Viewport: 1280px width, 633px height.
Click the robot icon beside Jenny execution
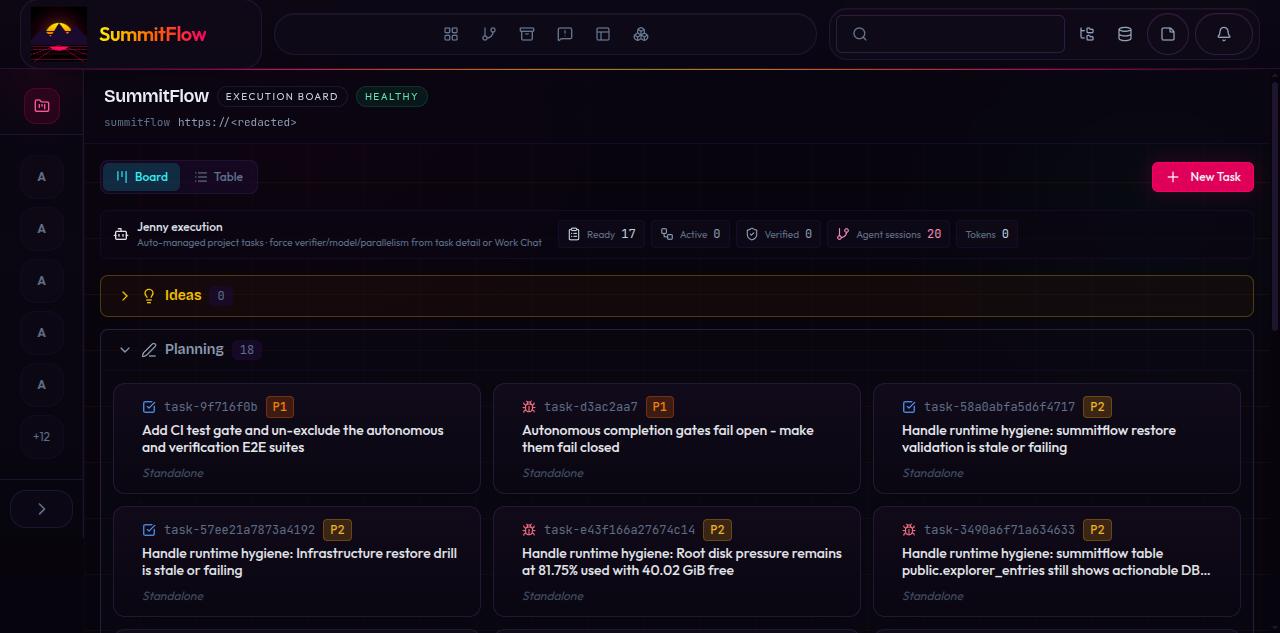point(121,235)
